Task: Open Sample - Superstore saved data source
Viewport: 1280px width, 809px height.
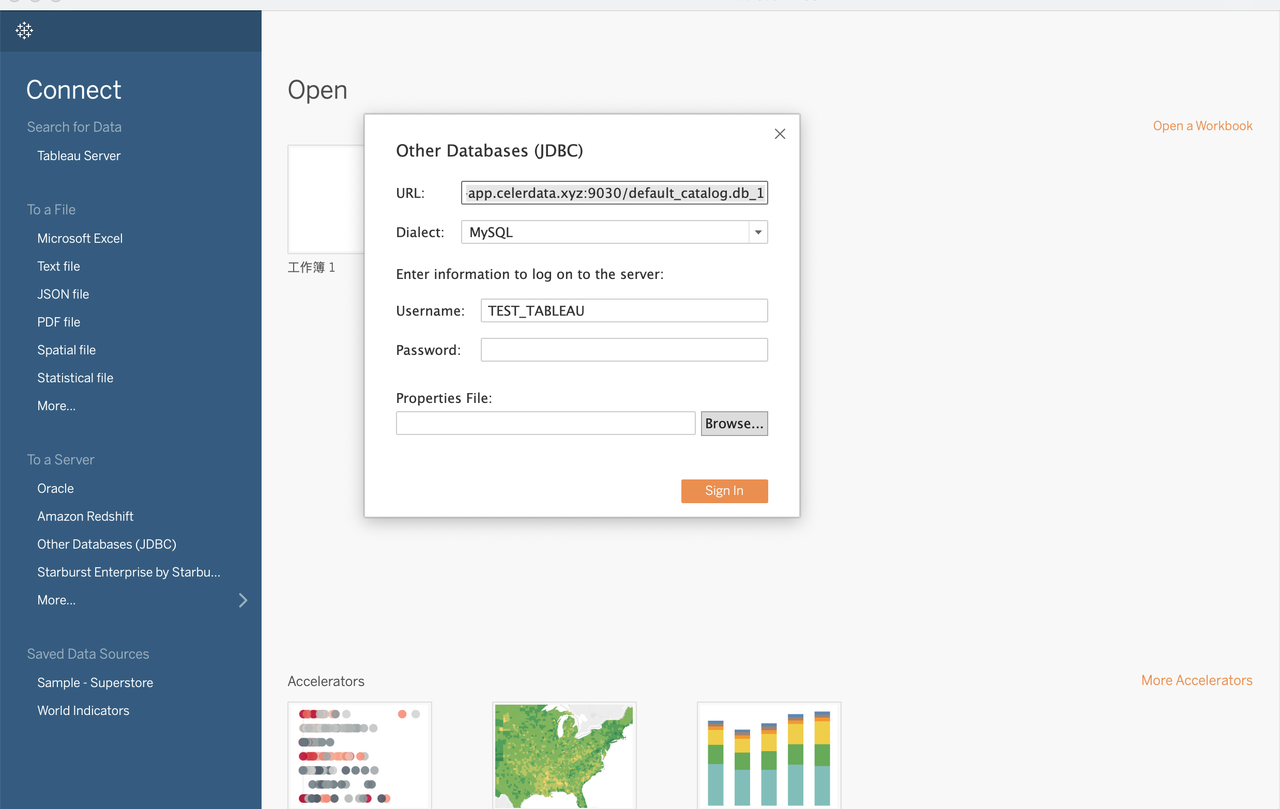Action: click(x=95, y=682)
